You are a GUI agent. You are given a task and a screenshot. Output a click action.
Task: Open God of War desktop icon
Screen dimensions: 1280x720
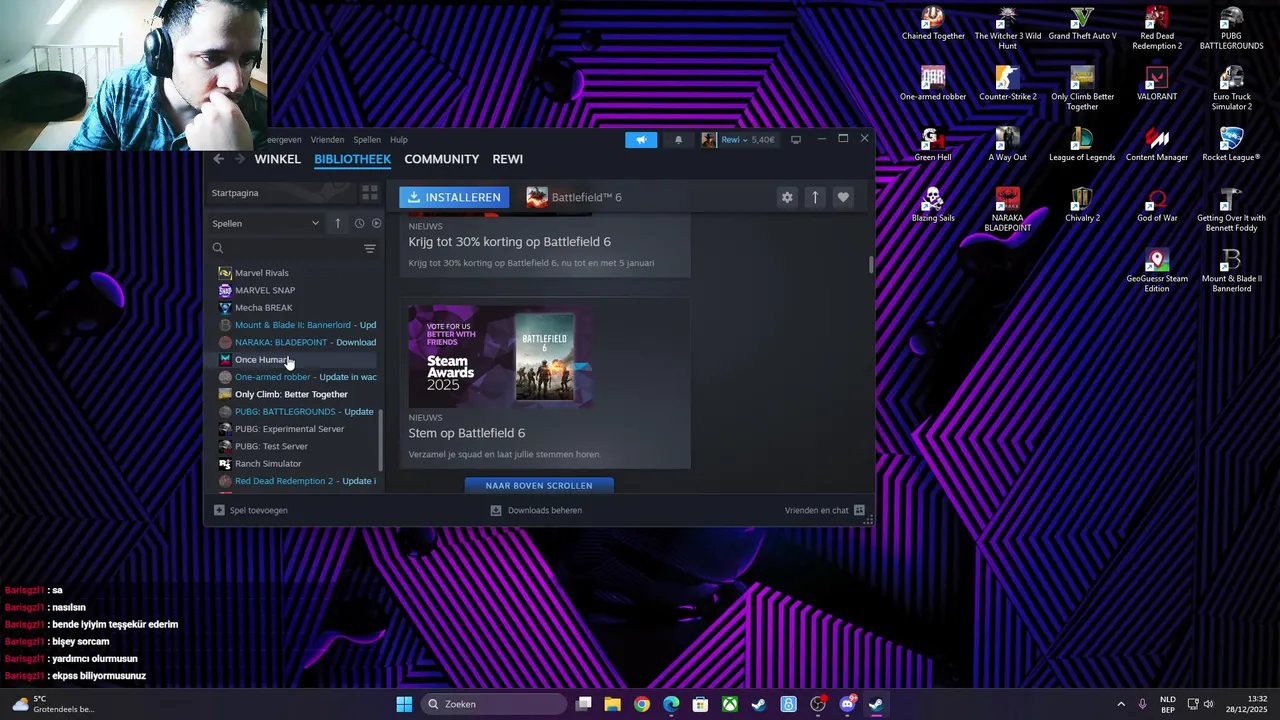(1157, 206)
